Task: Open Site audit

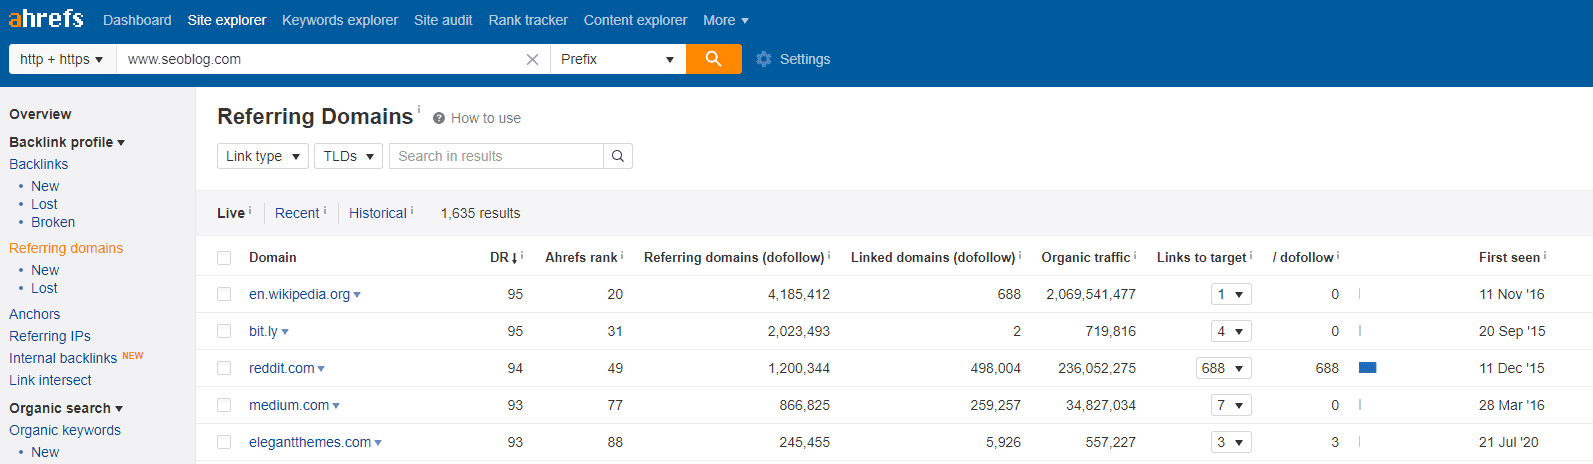Action: (x=443, y=20)
